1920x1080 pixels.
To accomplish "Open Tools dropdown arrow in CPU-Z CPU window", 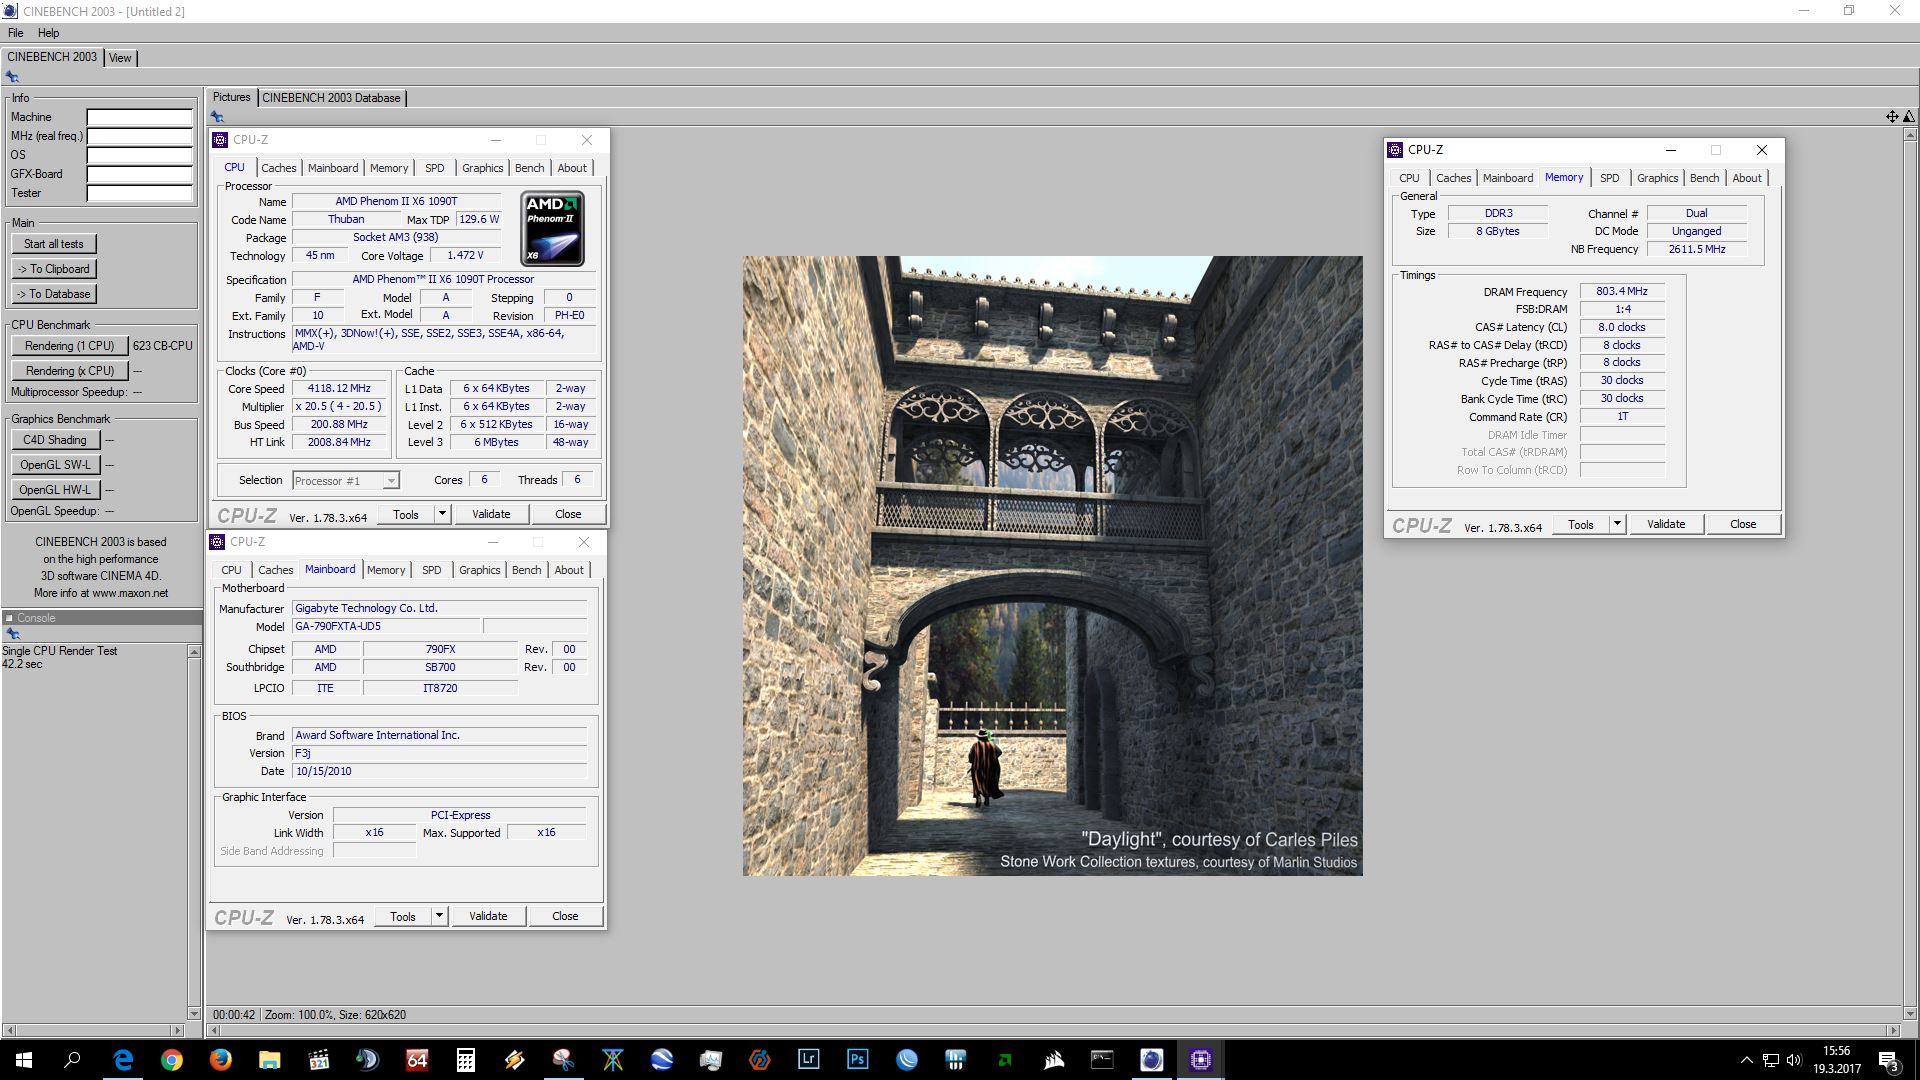I will (x=442, y=514).
